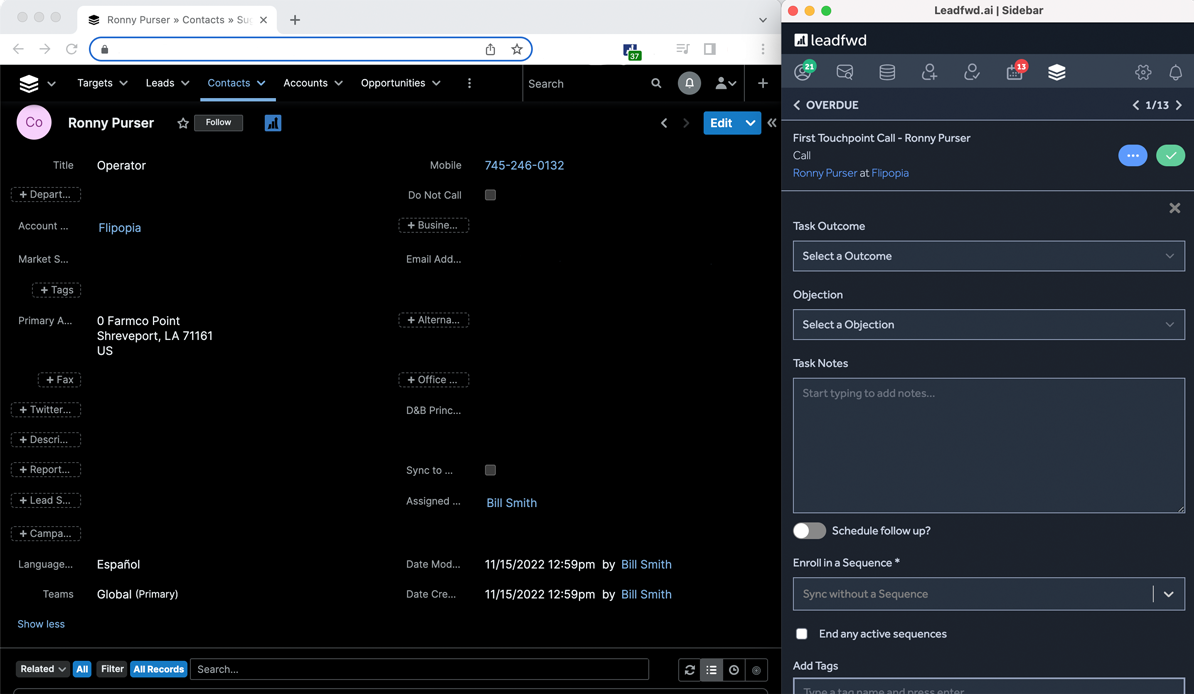Viewport: 1194px width, 694px height.
Task: Toggle Schedule follow up switch
Action: [809, 530]
